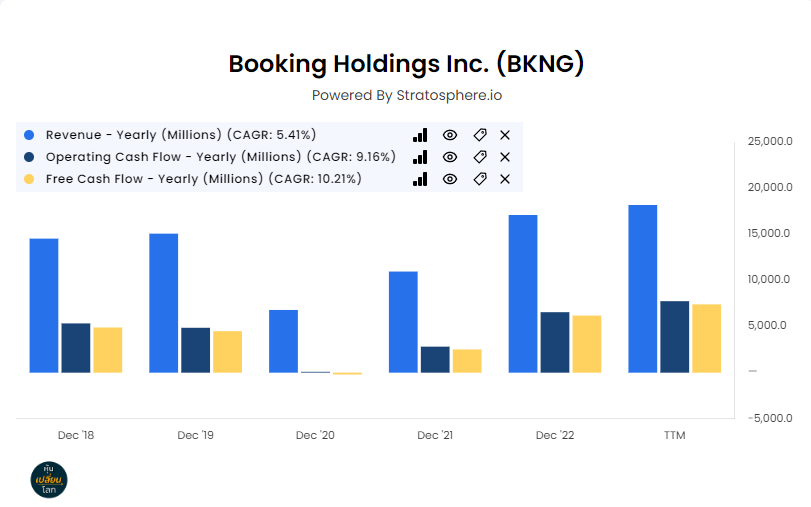Click the Dec '18 Operating Cash Flow bar
The width and height of the screenshot is (811, 507).
76,348
